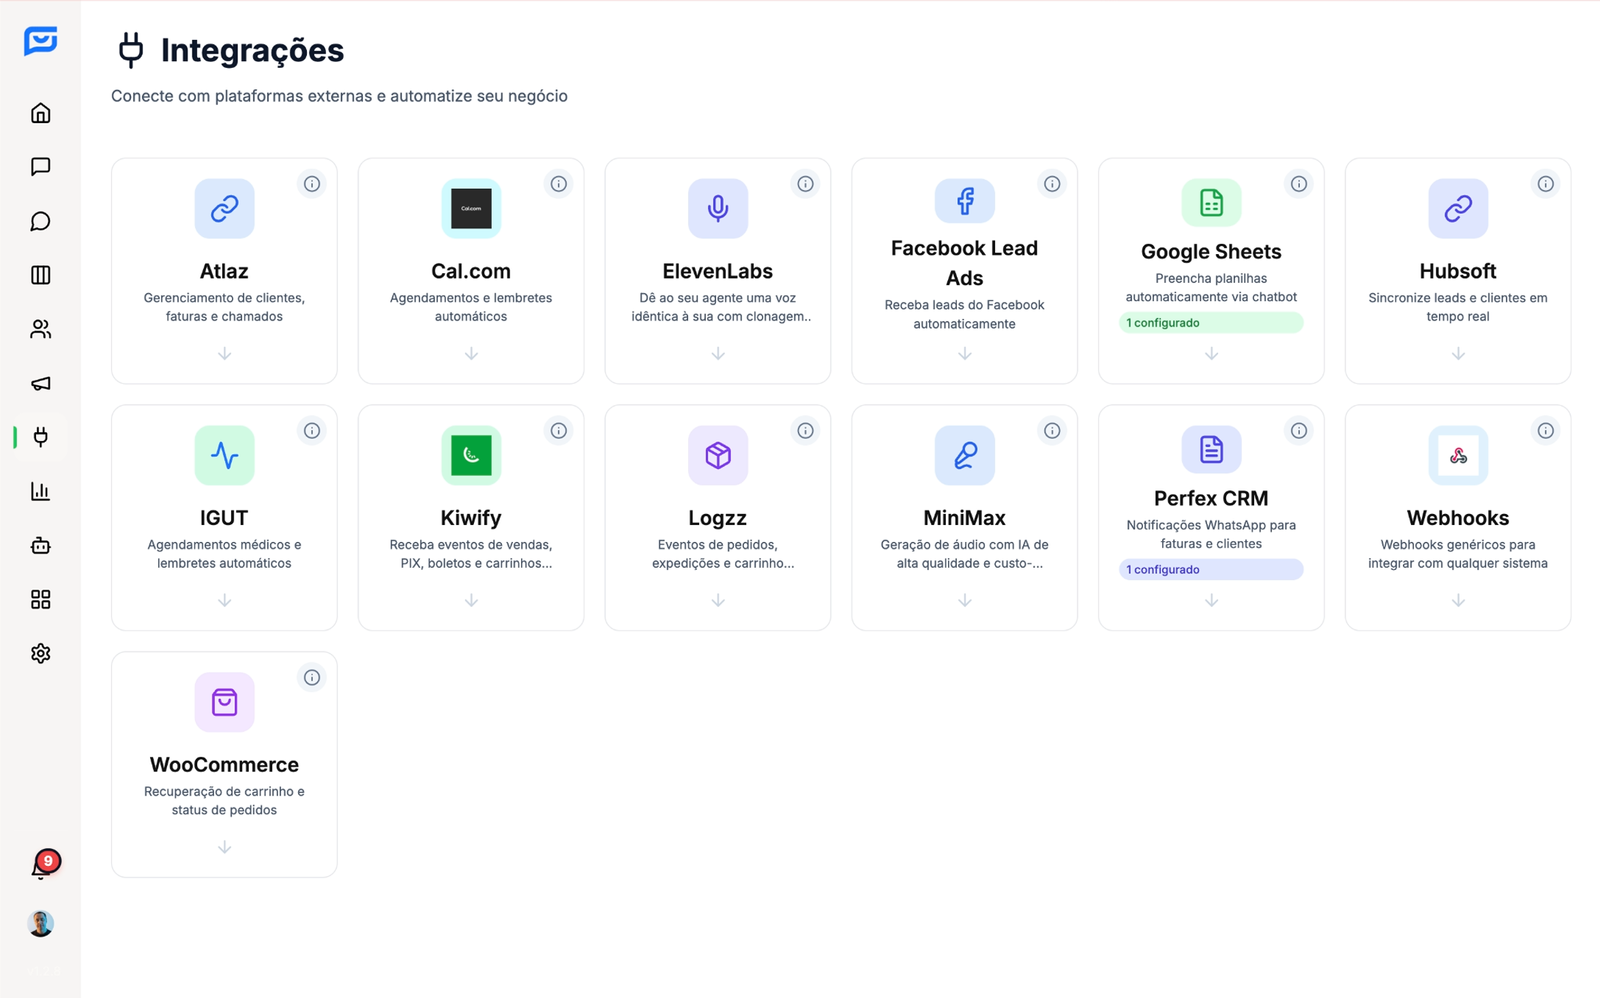Expand the Hubsoft card down arrow
The image size is (1600, 998).
click(1458, 354)
